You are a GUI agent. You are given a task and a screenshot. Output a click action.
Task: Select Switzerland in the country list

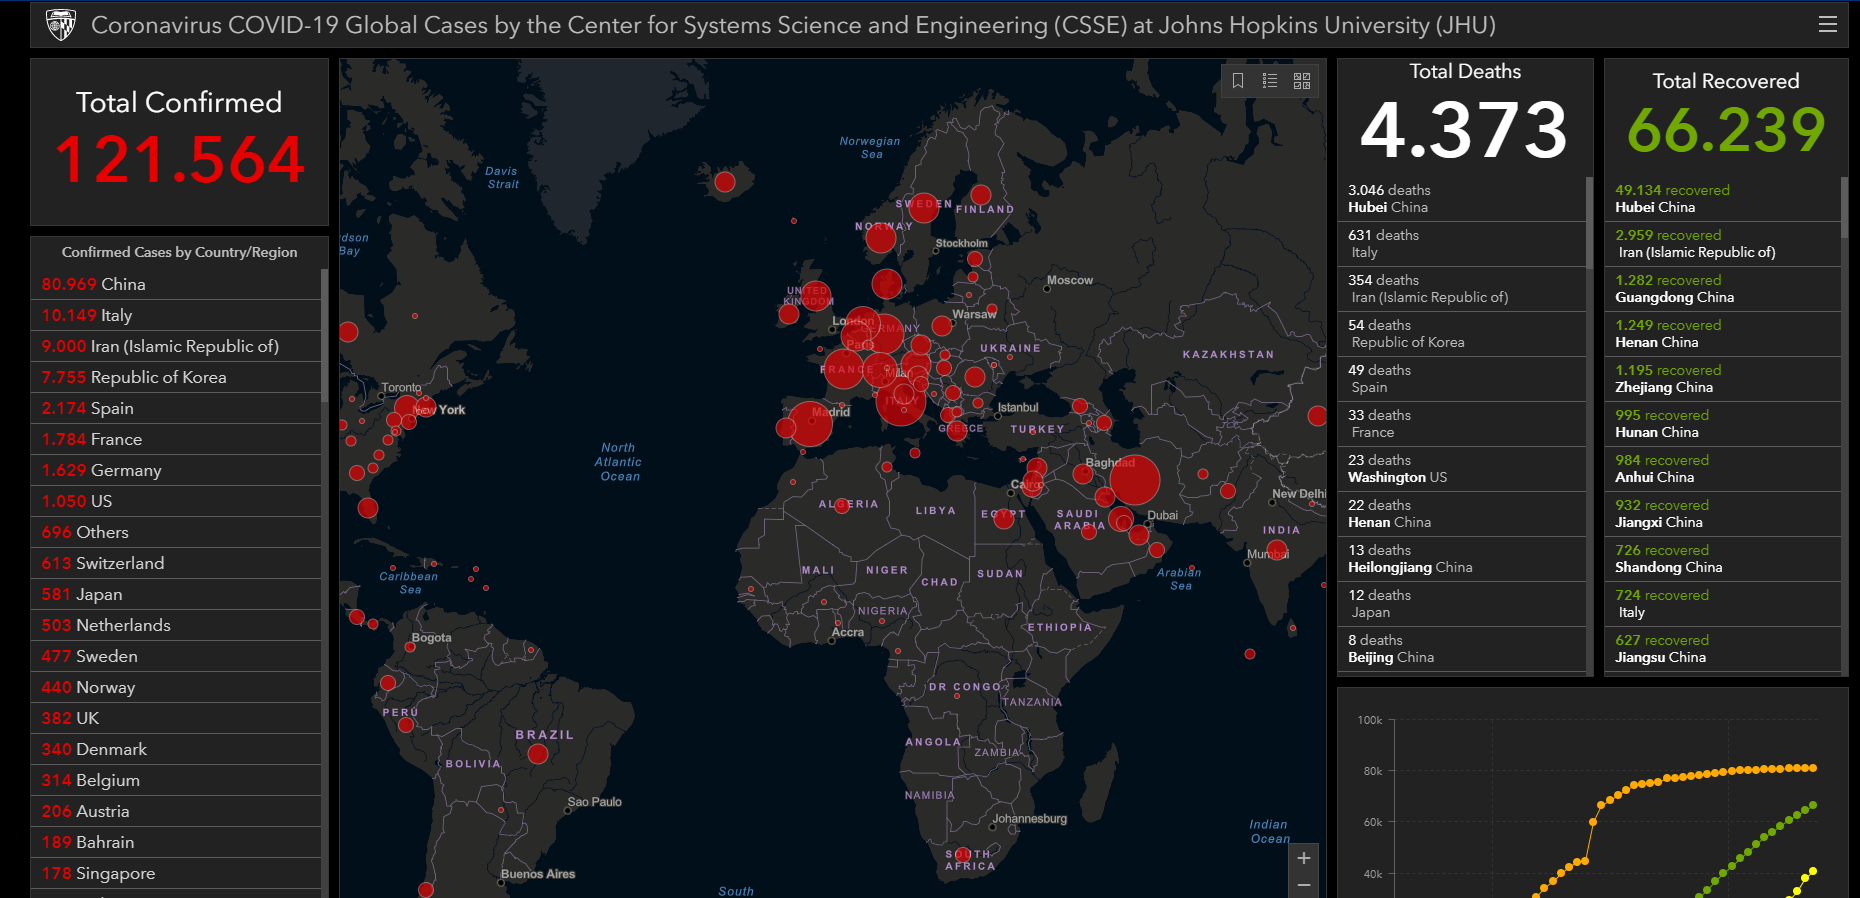pos(176,563)
